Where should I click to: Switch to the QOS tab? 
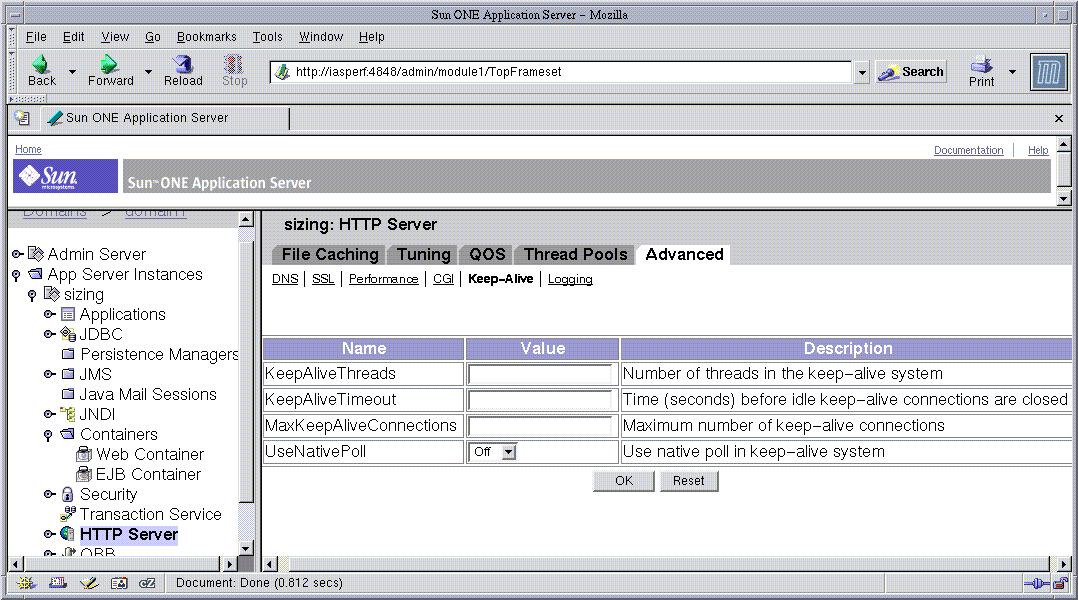click(487, 254)
